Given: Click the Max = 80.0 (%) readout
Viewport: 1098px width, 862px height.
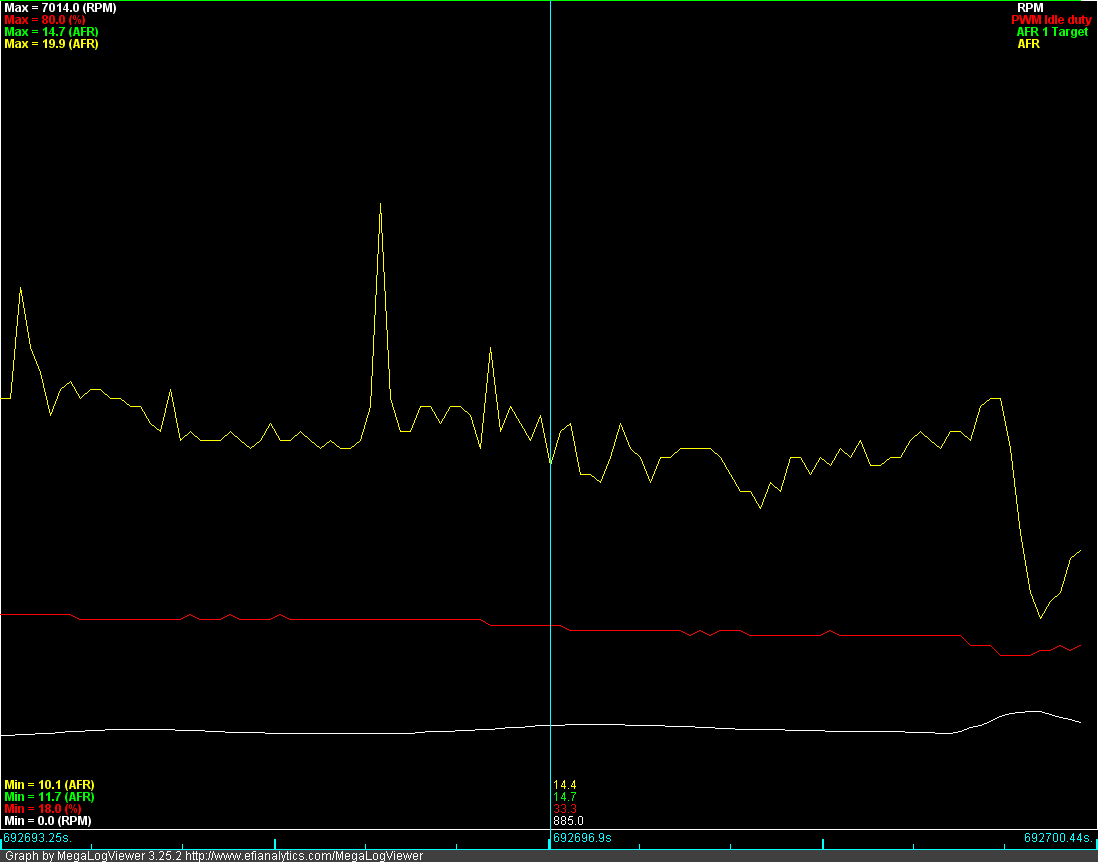Looking at the screenshot, I should click(x=45, y=20).
